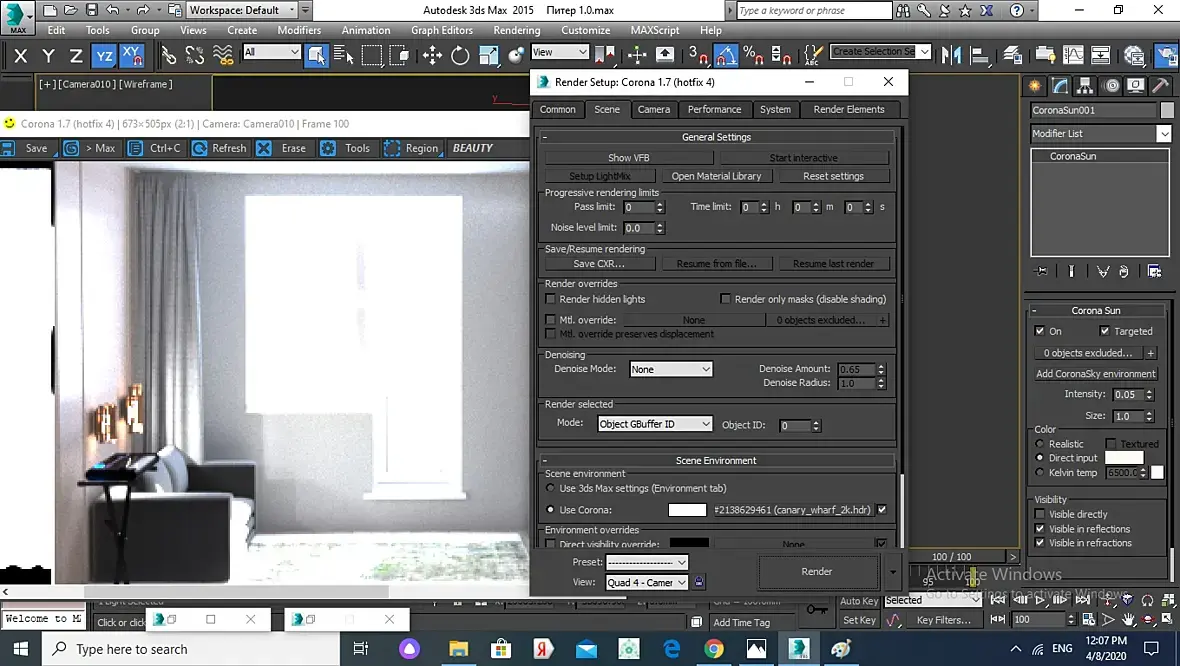Image resolution: width=1180 pixels, height=666 pixels.
Task: Select the Use 3ds Max settings radio
Action: point(550,488)
